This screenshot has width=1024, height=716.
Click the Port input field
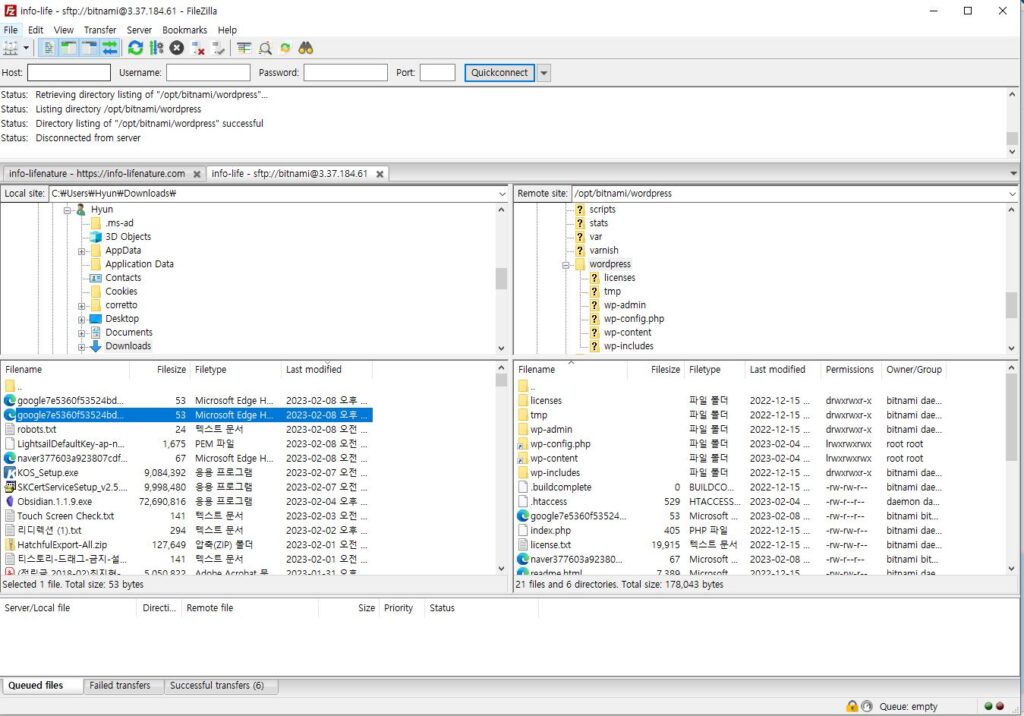[x=438, y=73]
